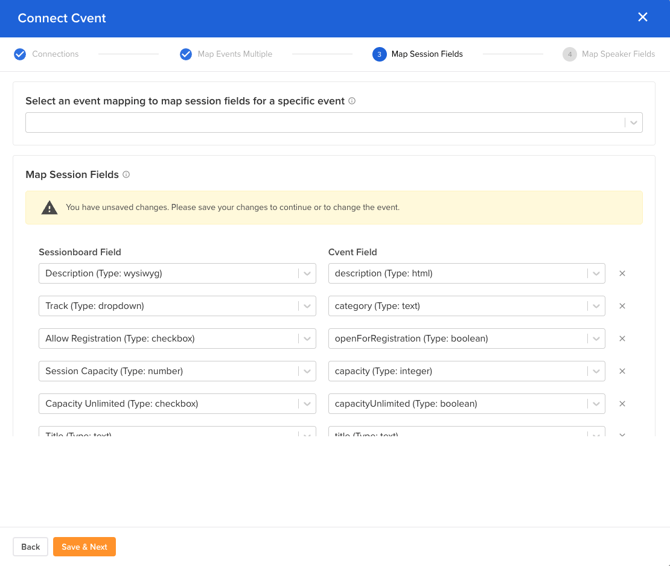This screenshot has height=566, width=670.
Task: Click the unsaved changes warning message
Action: point(232,207)
